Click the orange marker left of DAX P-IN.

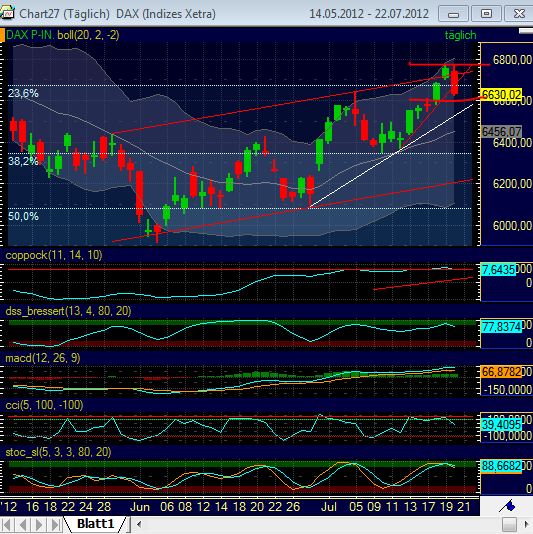[2, 35]
